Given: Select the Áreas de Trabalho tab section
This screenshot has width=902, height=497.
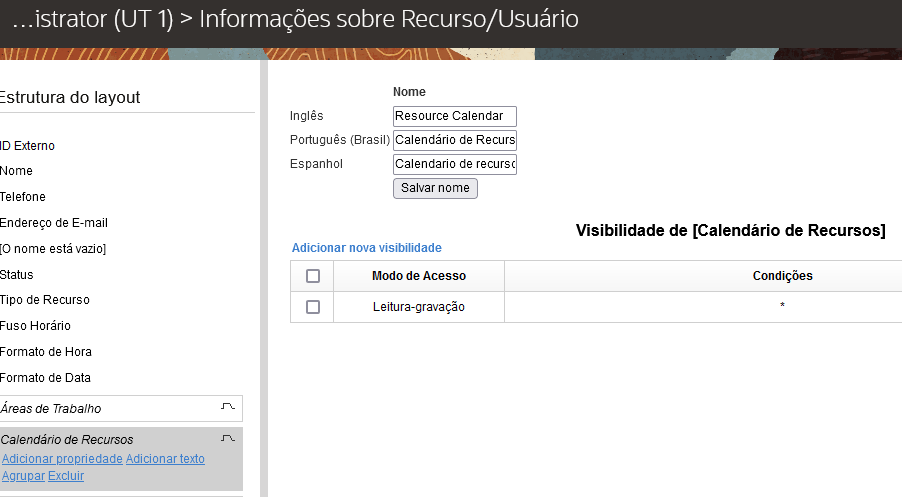Looking at the screenshot, I should coord(121,408).
